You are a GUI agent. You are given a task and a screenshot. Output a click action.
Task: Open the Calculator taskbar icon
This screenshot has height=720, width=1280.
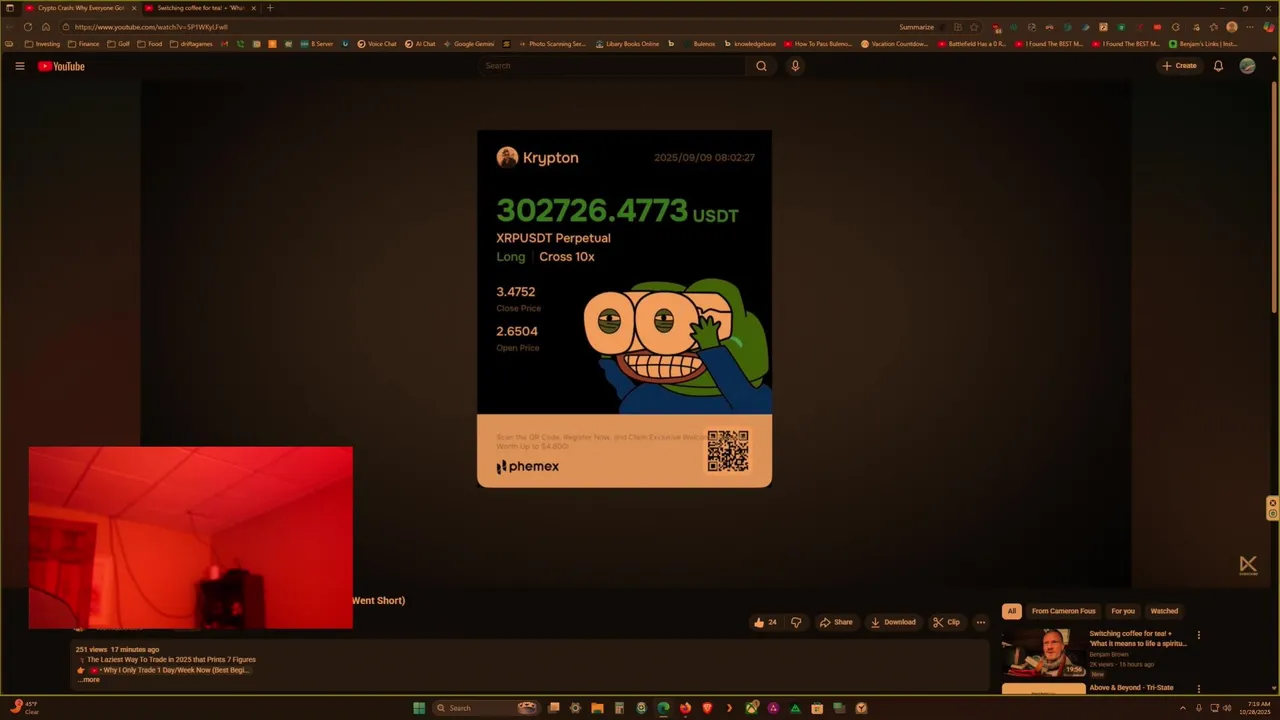(x=619, y=708)
